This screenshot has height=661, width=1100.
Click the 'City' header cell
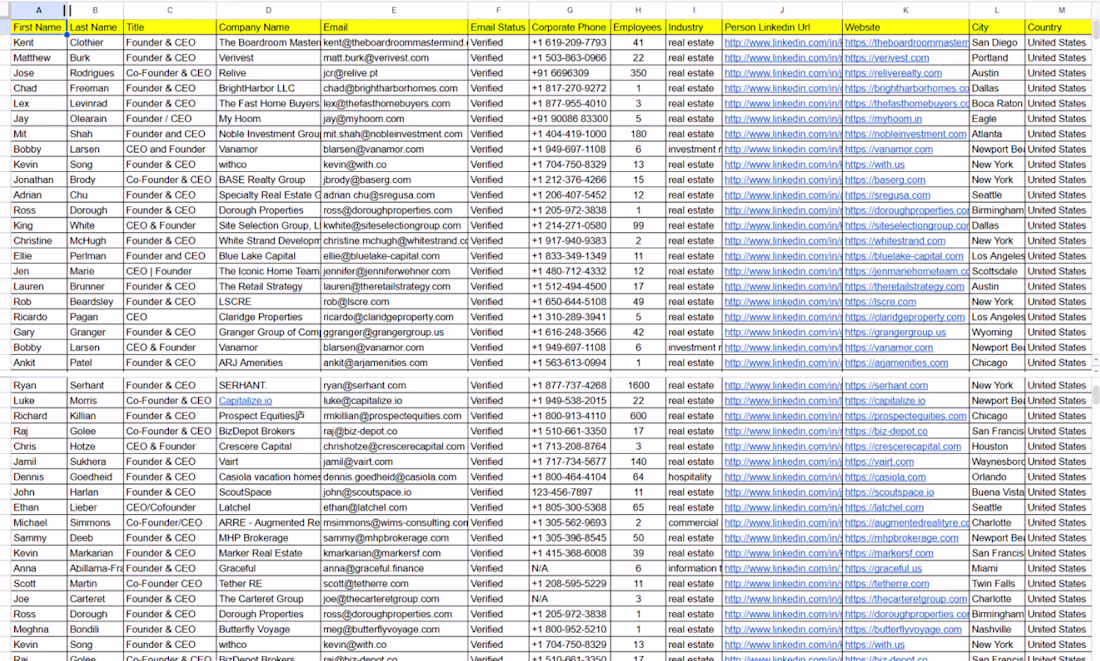click(997, 27)
